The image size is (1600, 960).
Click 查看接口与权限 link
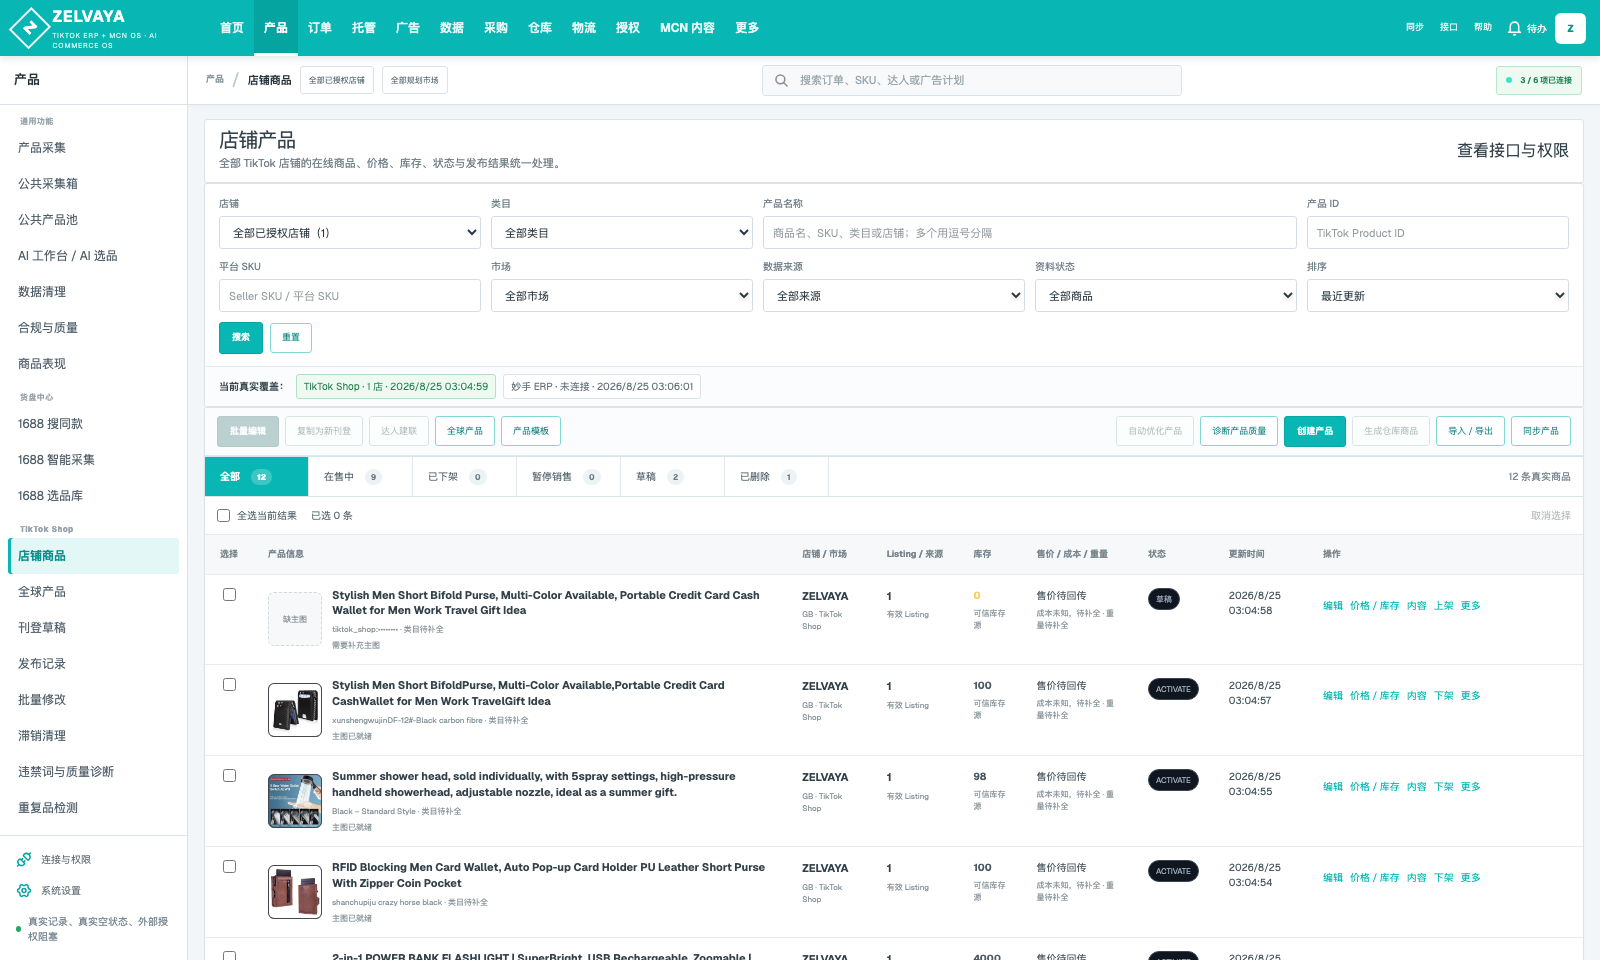[1512, 150]
